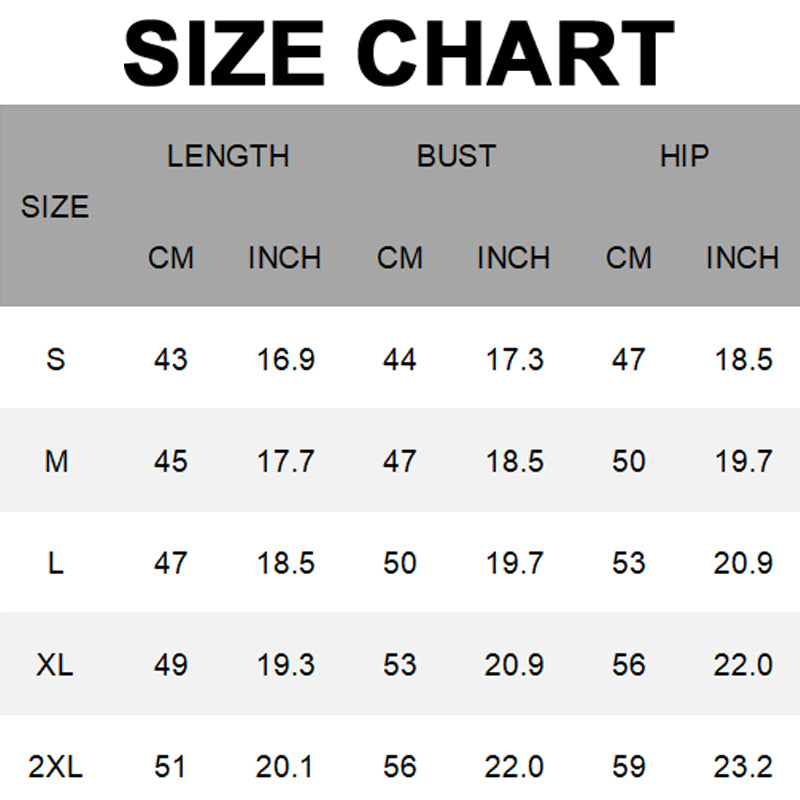Choose the XL size row label

[x=55, y=665]
